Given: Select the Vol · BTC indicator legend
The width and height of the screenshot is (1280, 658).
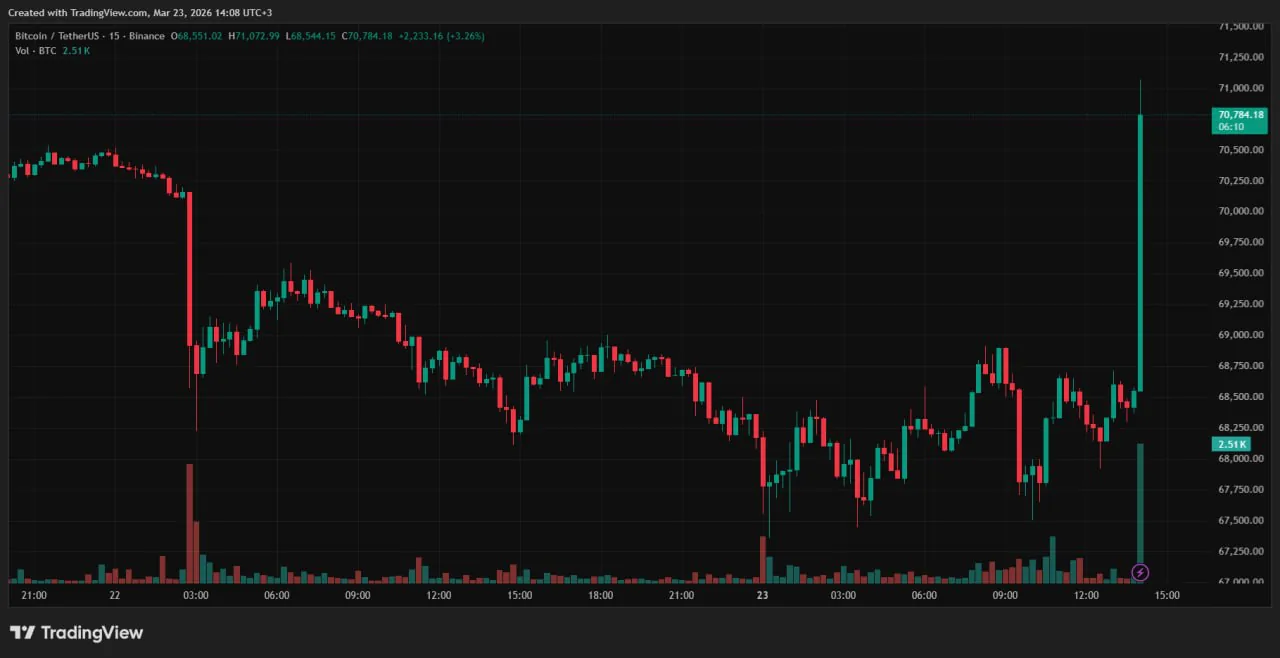Looking at the screenshot, I should click(x=36, y=50).
